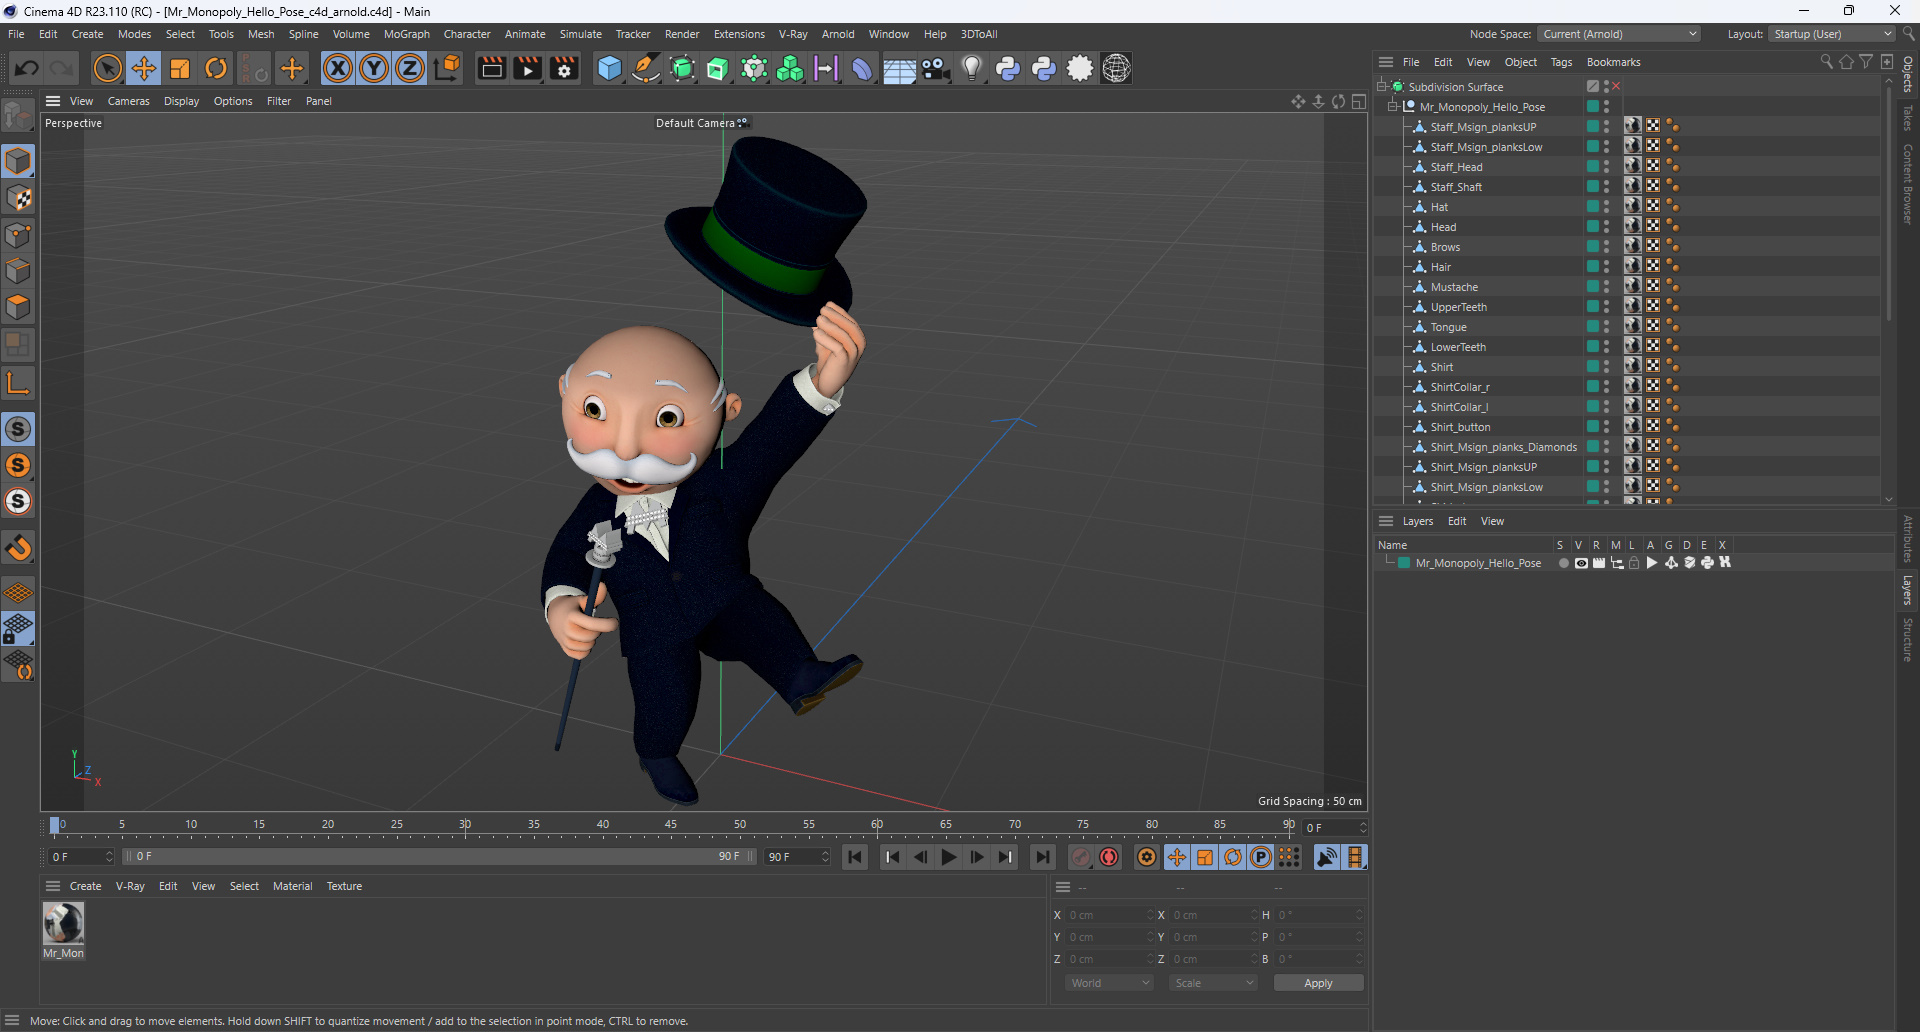1920x1032 pixels.
Task: Add a Light object
Action: pos(972,69)
